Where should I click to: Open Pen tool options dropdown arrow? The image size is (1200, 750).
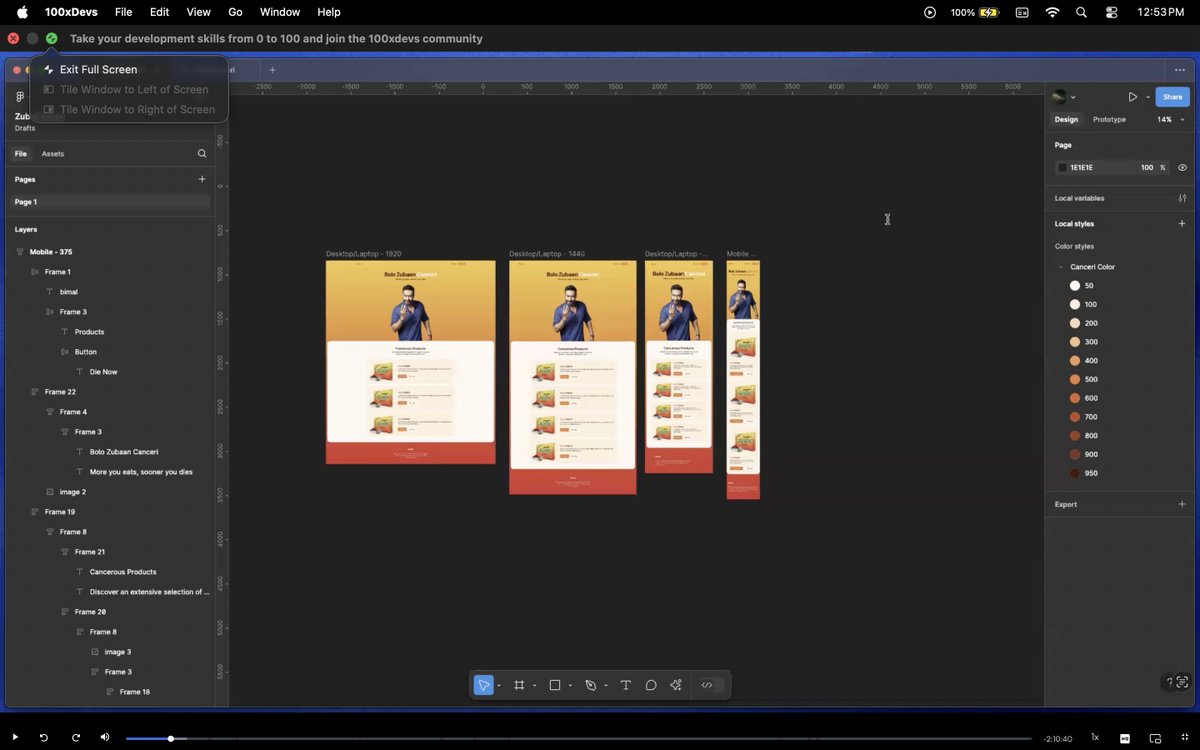[606, 686]
